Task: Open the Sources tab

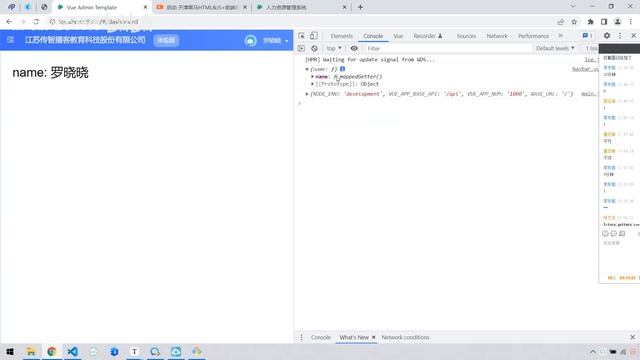Action: [x=466, y=36]
